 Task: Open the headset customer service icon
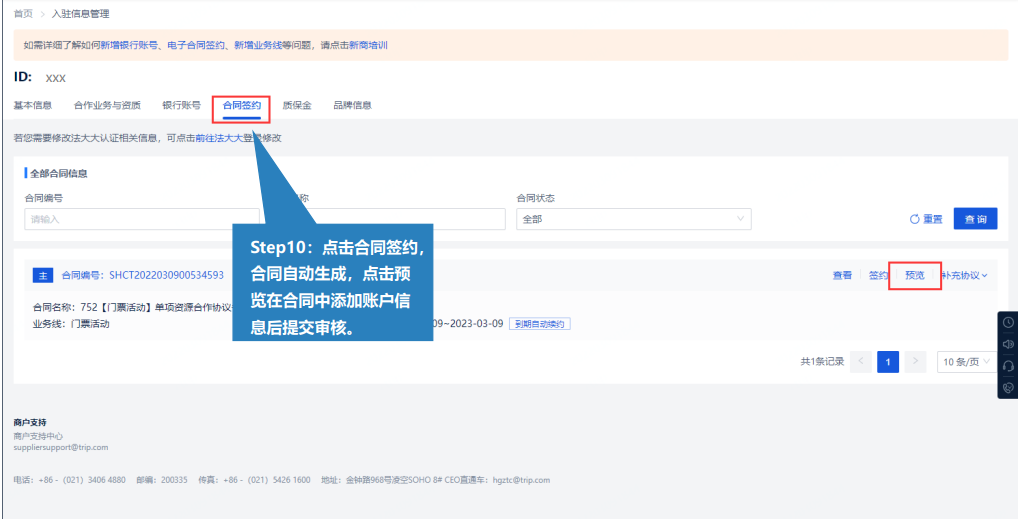[x=1008, y=366]
